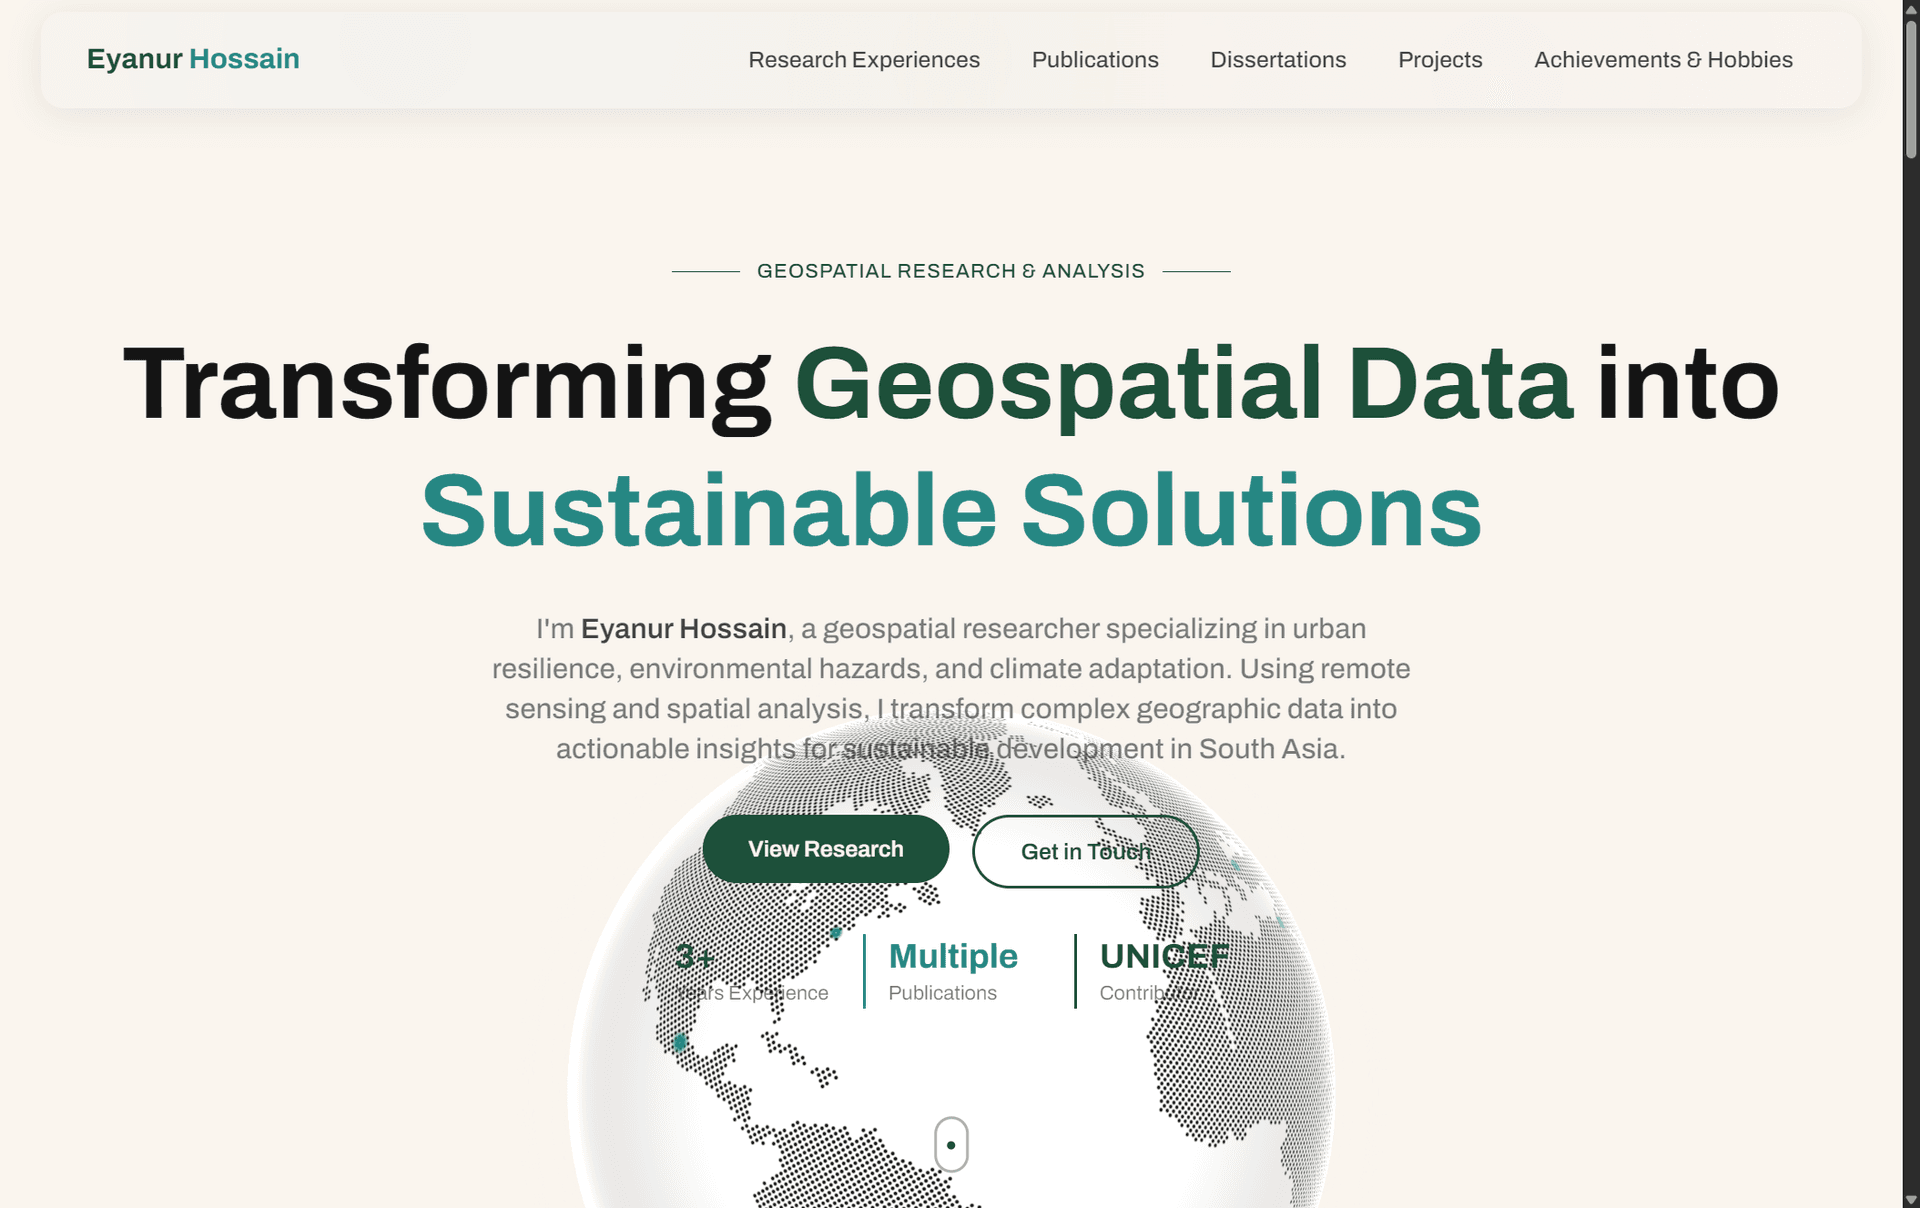Click the vertical scrollbar thumb
Viewport: 1920px width, 1208px height.
1911,88
